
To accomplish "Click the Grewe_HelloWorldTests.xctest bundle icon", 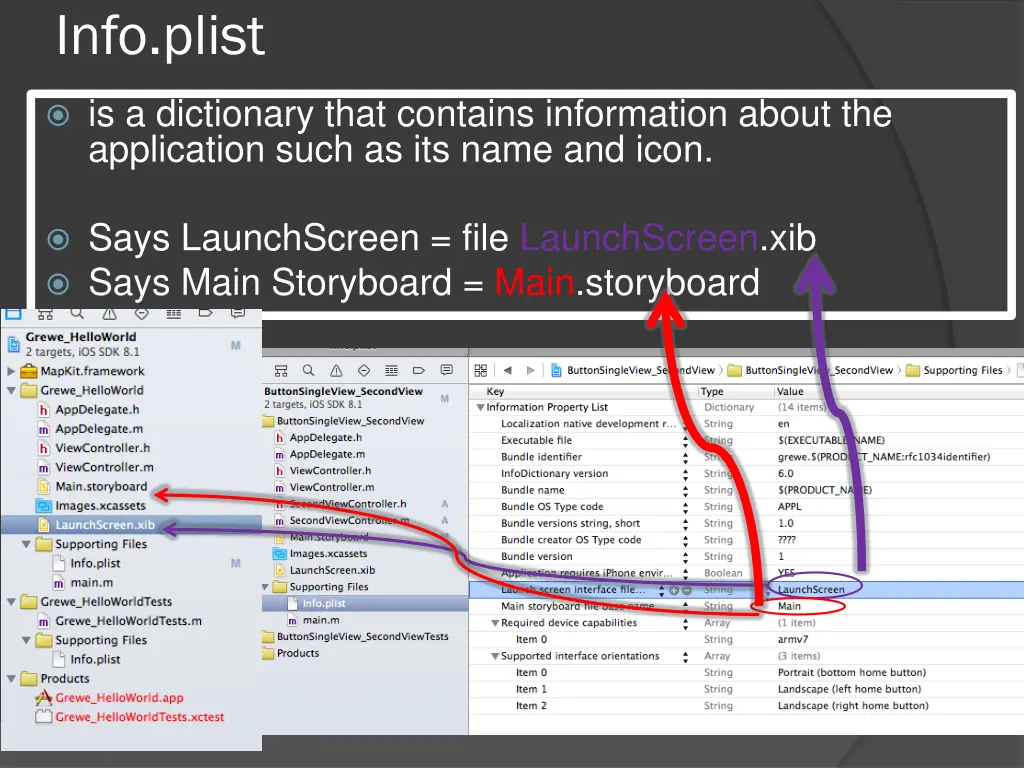I will point(44,716).
